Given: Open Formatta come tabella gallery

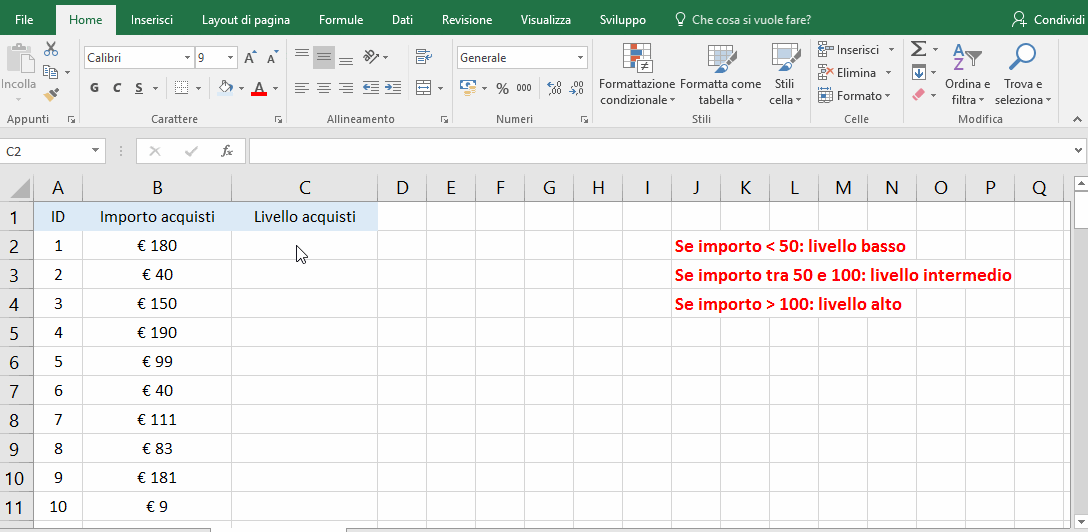Looking at the screenshot, I should click(720, 74).
